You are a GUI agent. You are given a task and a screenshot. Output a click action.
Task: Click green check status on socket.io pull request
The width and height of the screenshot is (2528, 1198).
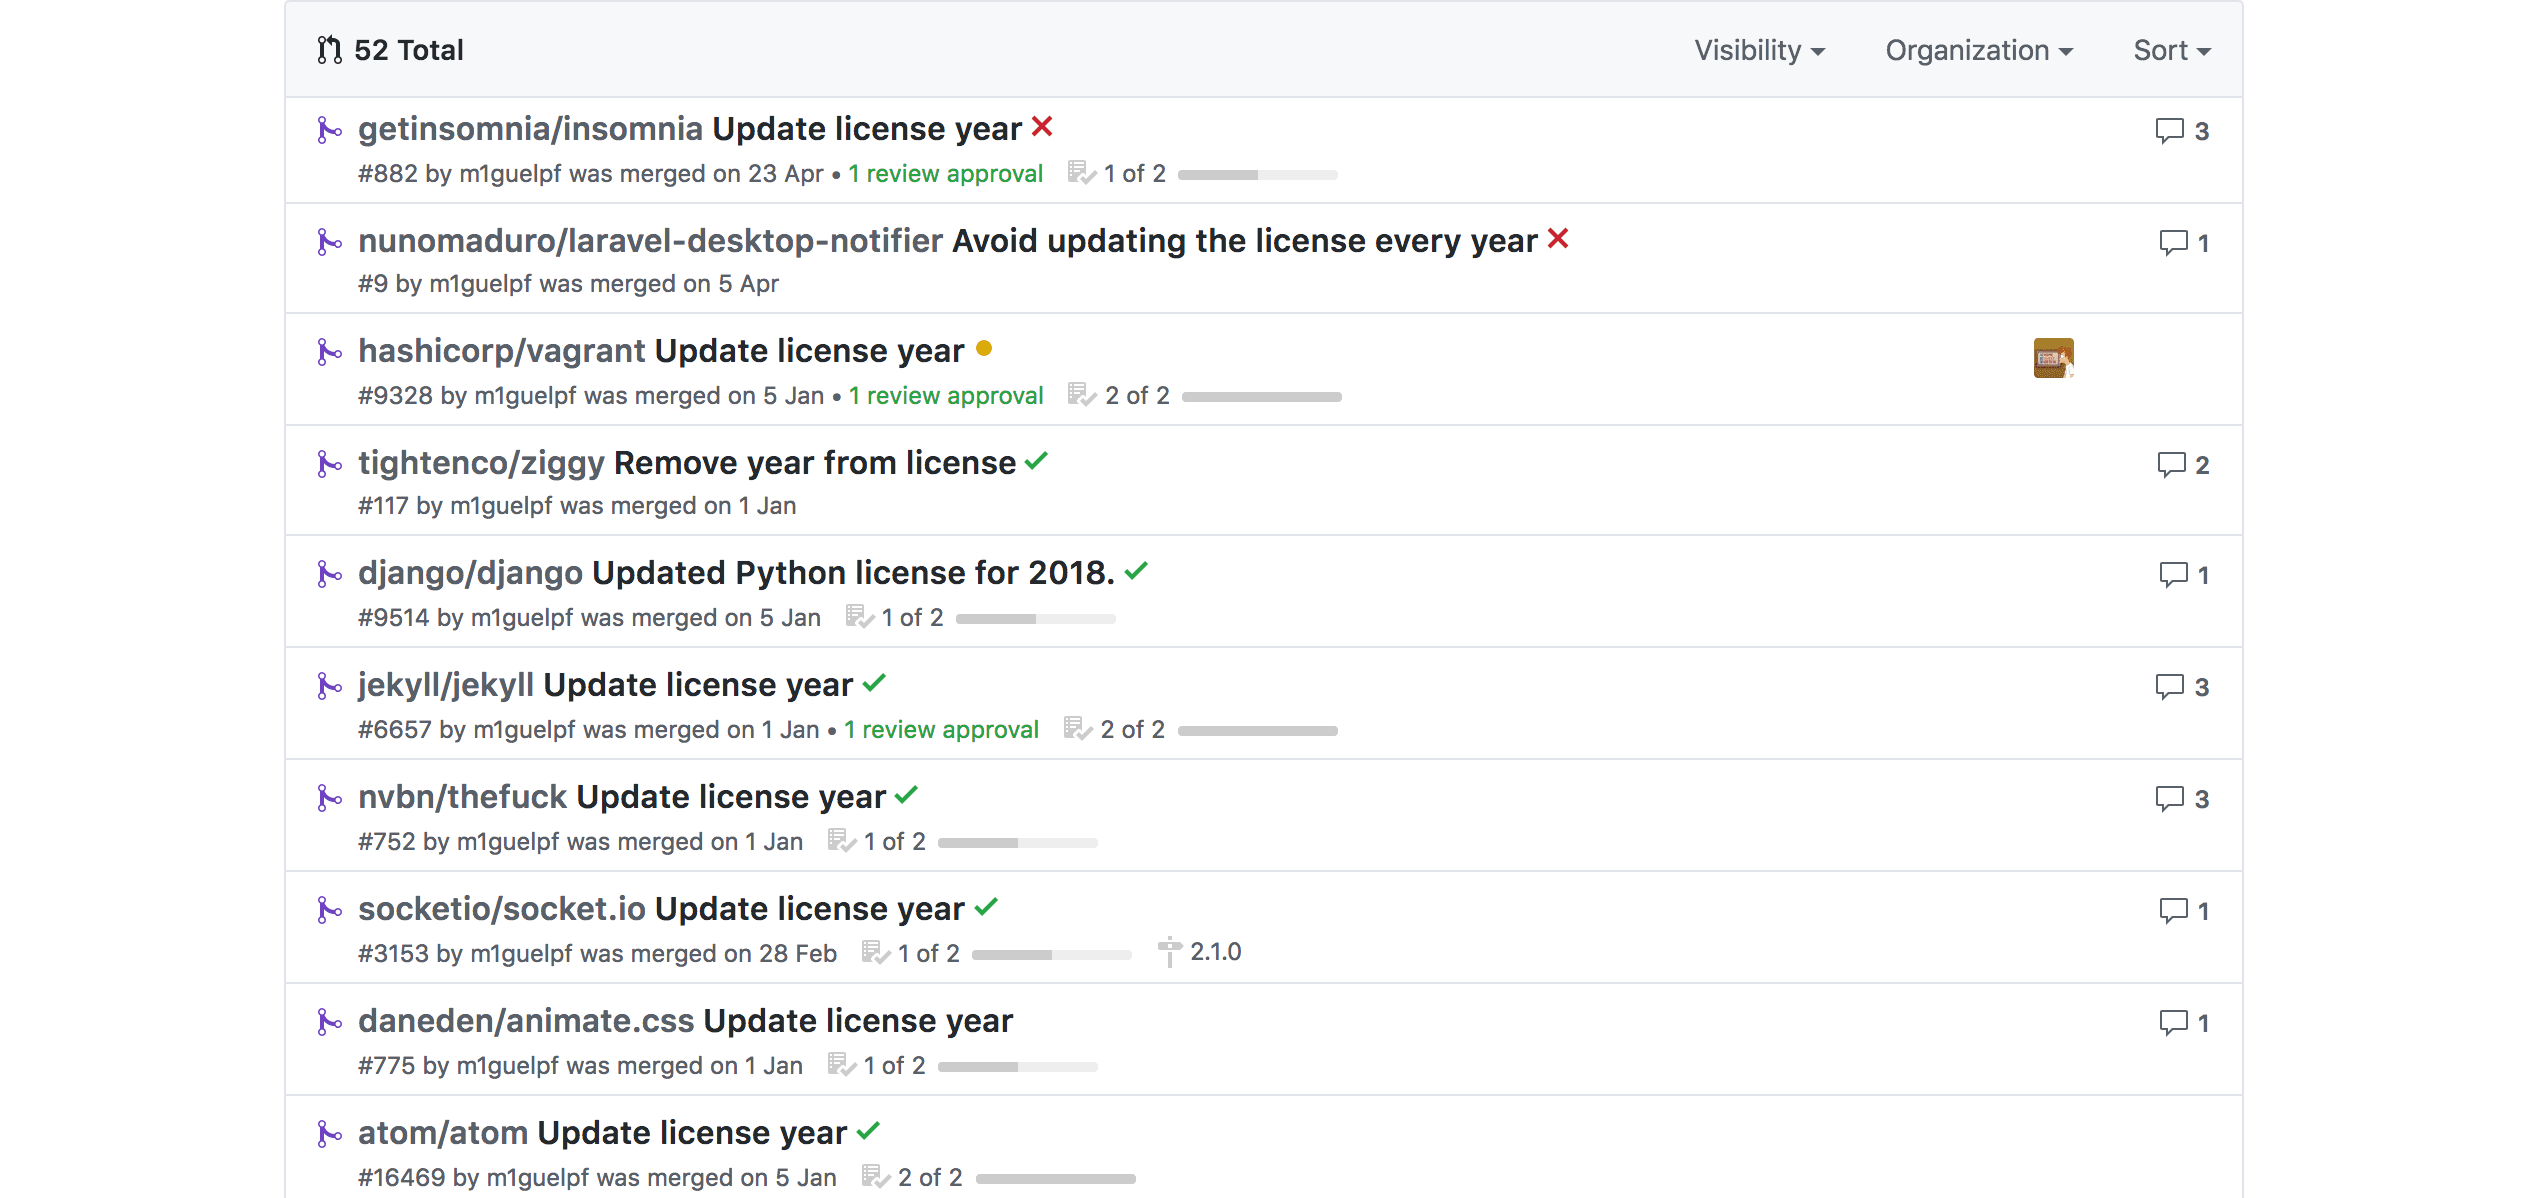tap(986, 907)
